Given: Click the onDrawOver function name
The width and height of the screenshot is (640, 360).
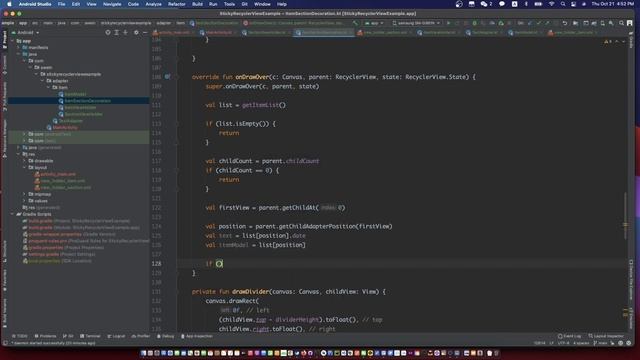Looking at the screenshot, I should tap(252, 77).
